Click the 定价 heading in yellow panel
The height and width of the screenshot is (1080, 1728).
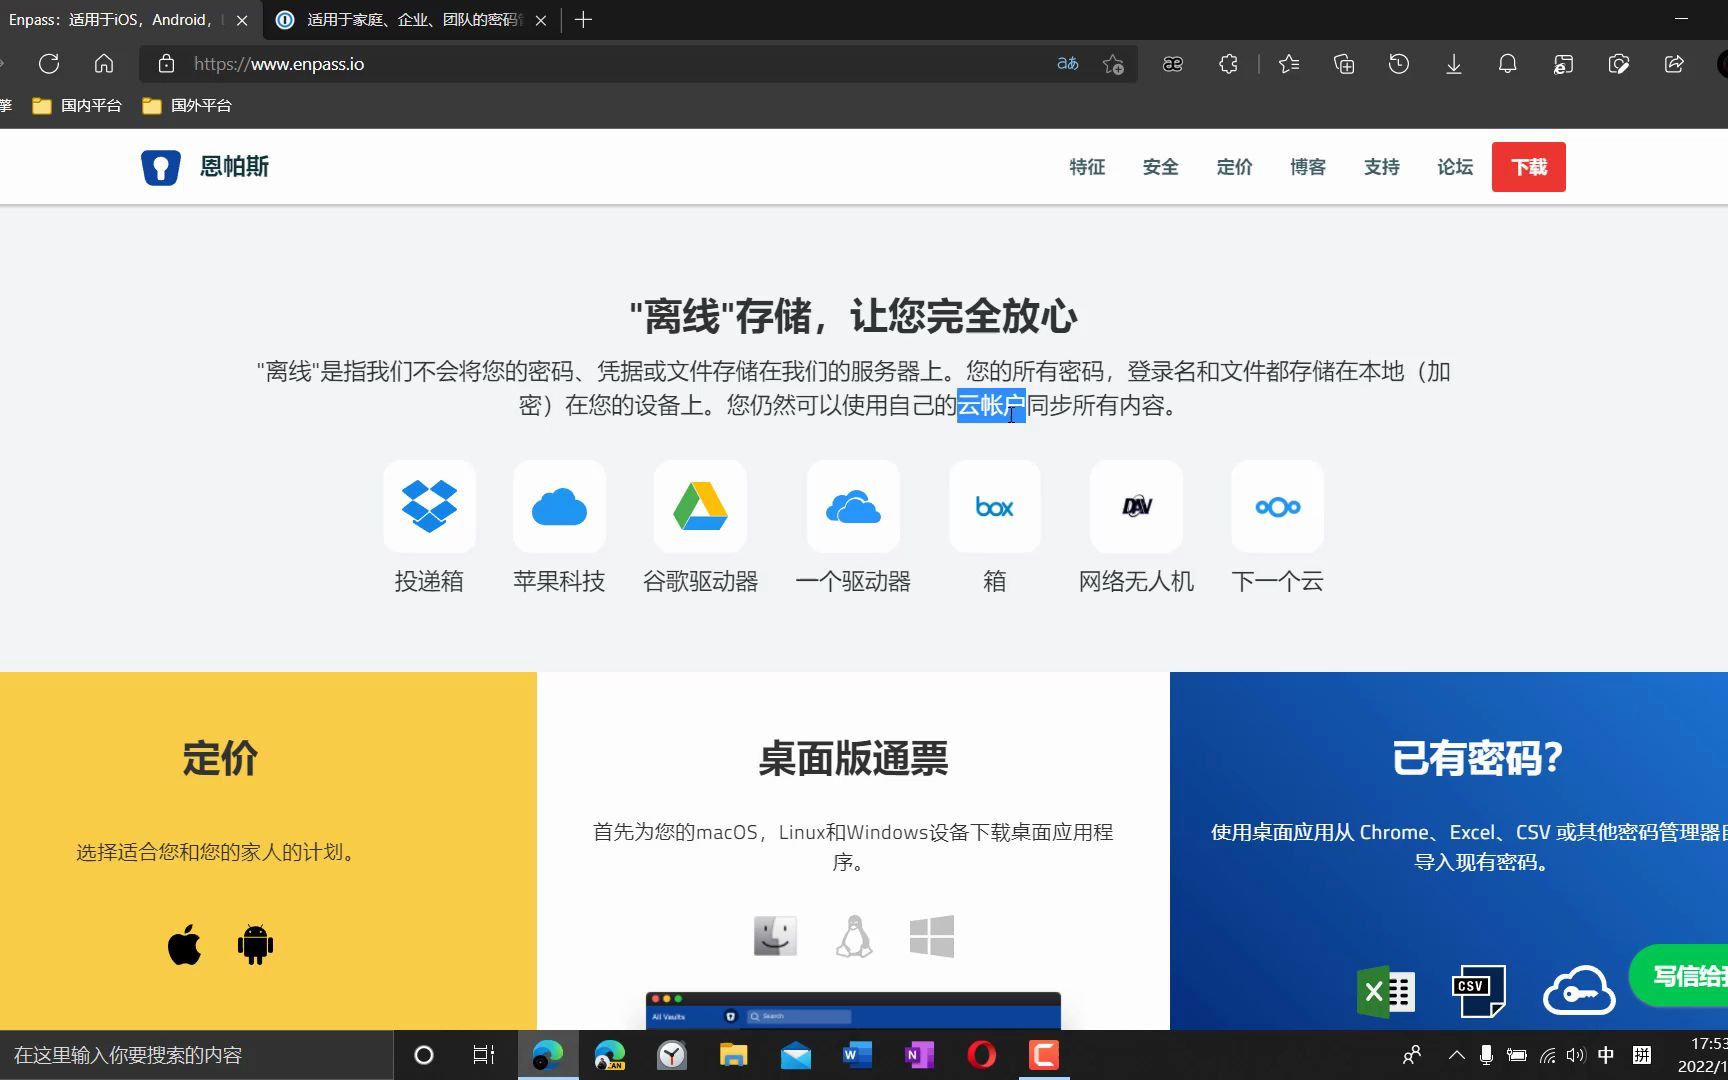tap(220, 758)
